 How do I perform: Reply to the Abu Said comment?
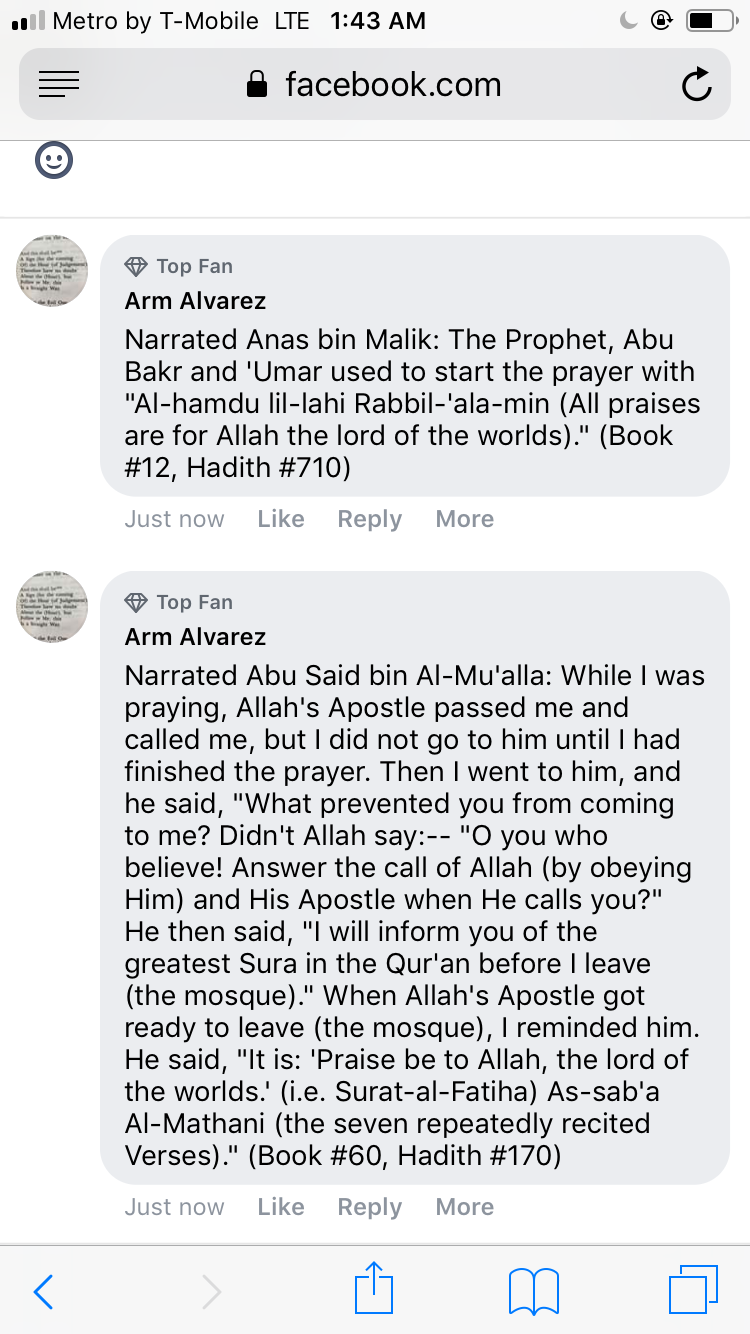(x=369, y=1207)
